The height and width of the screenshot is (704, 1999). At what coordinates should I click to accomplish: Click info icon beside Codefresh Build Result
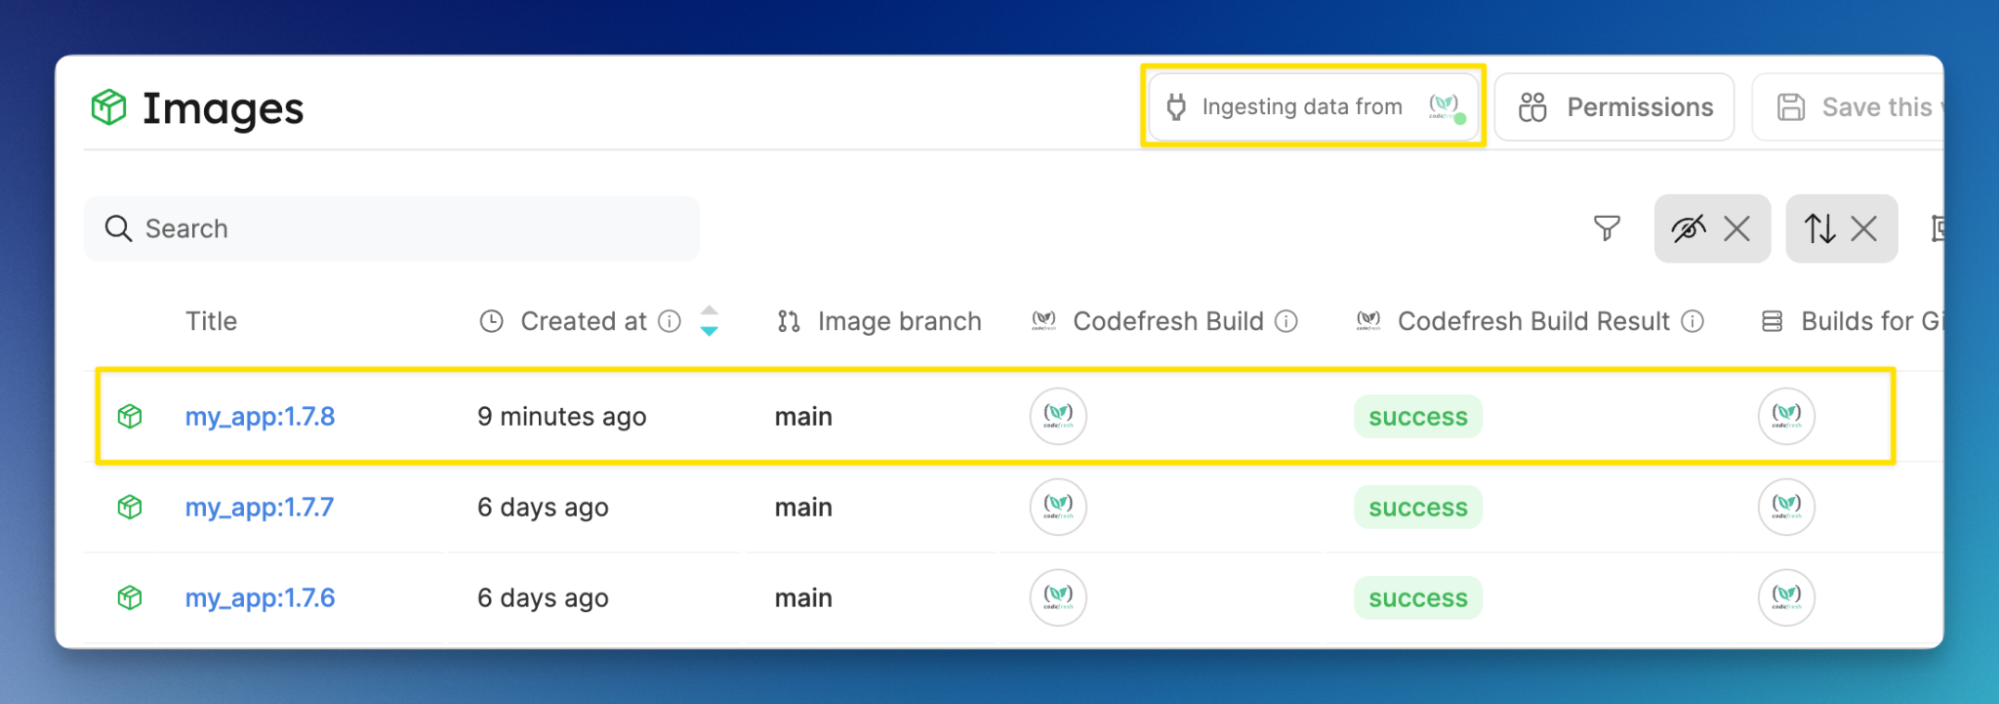(x=1692, y=321)
